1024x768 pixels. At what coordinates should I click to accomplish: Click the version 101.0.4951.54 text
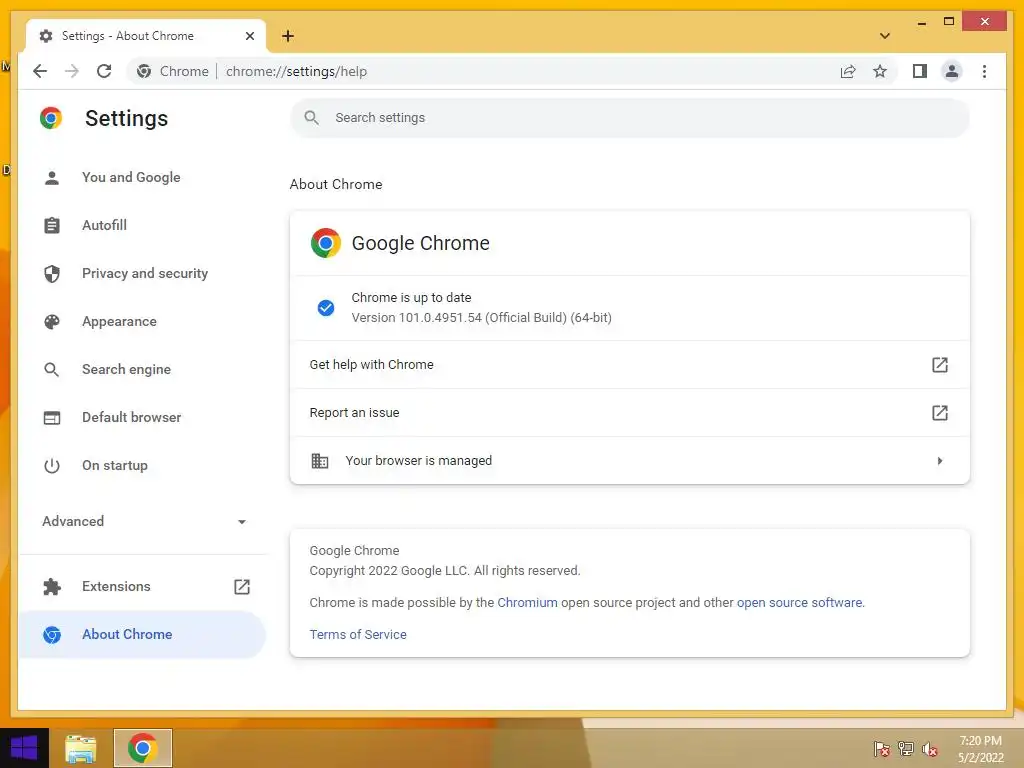click(481, 317)
